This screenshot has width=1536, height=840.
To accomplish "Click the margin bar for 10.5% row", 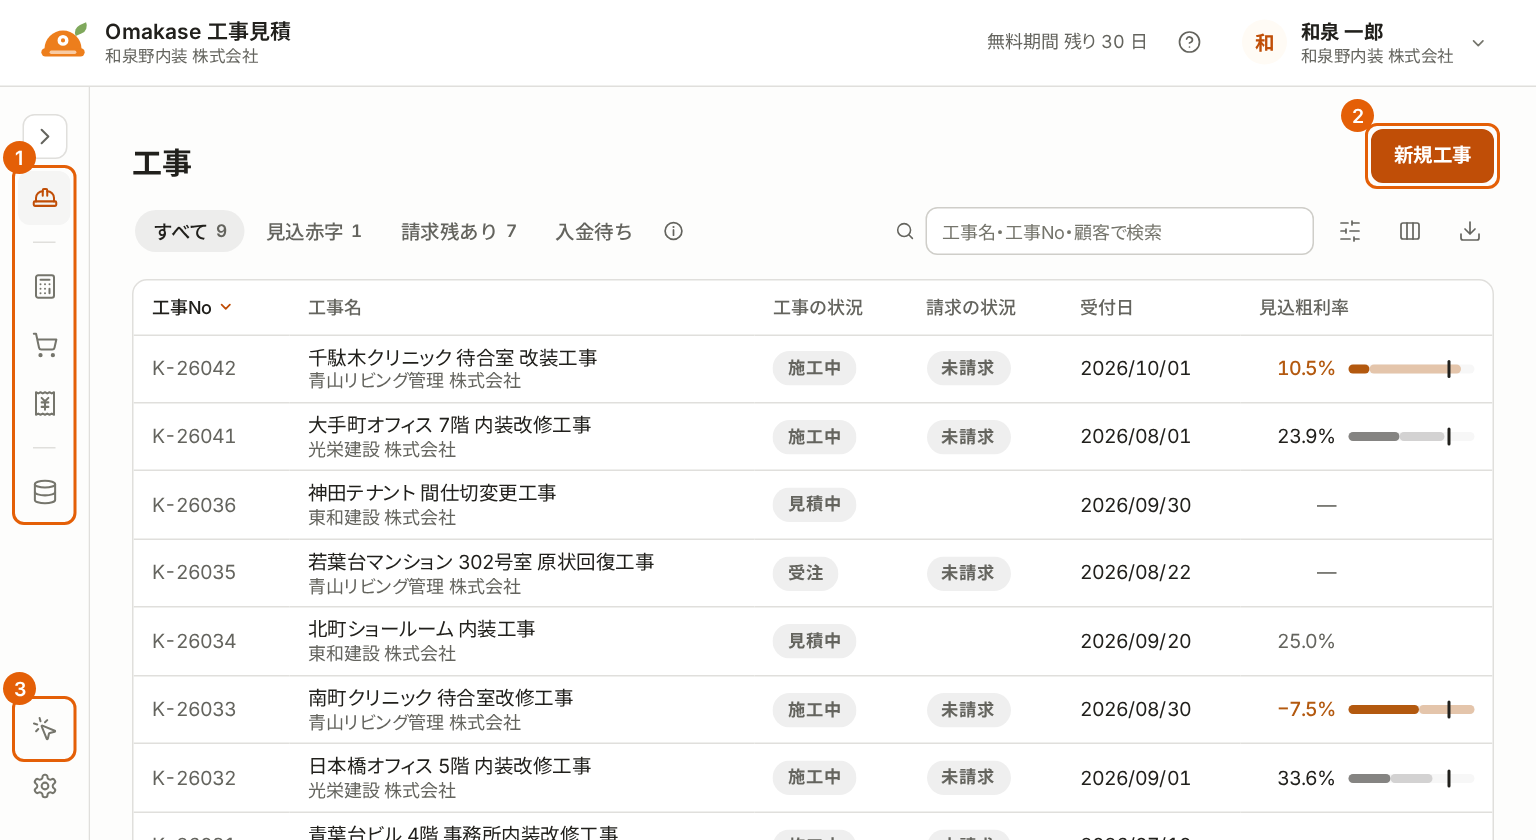I will click(x=1411, y=369).
